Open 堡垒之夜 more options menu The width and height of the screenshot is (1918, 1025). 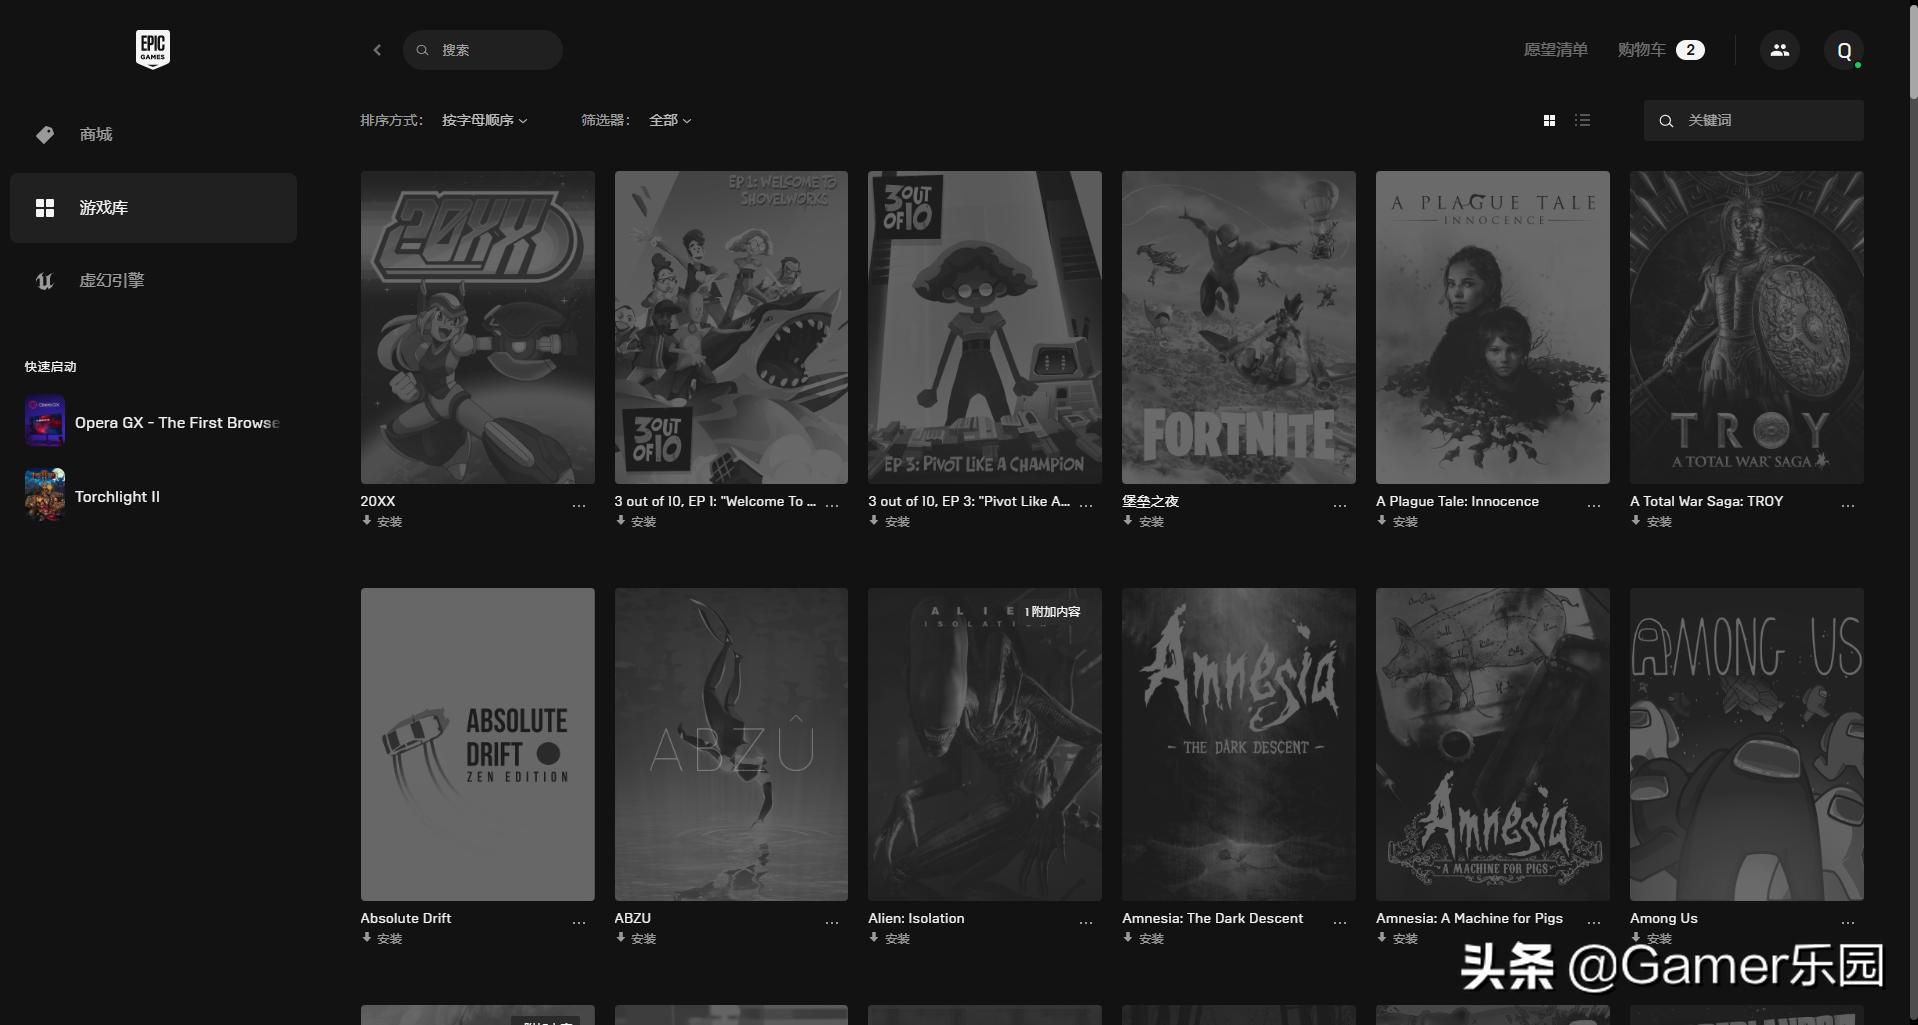coord(1340,506)
